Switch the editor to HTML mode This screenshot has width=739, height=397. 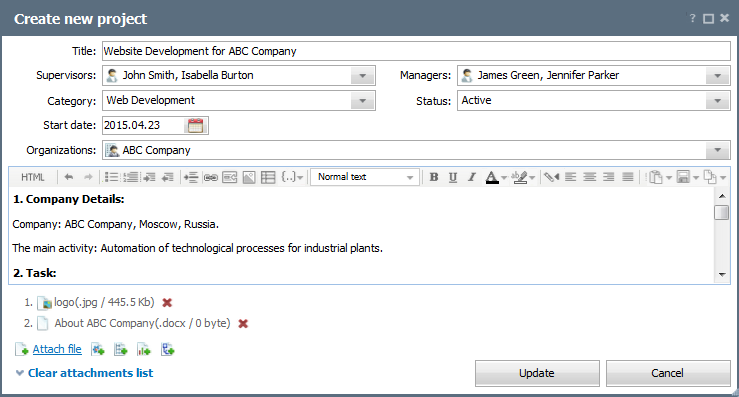click(x=33, y=177)
